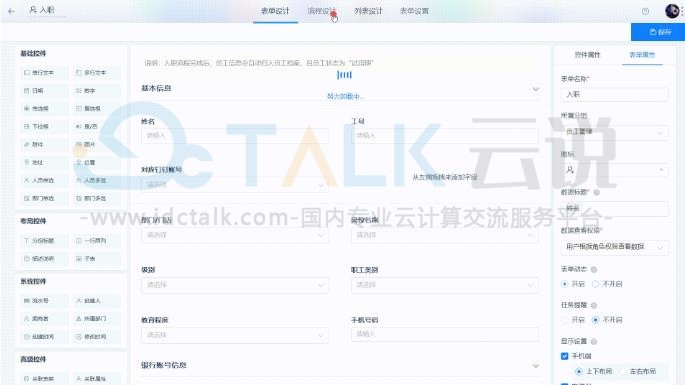Add the 单选框 radio control
685x385 pixels.
coord(44,108)
